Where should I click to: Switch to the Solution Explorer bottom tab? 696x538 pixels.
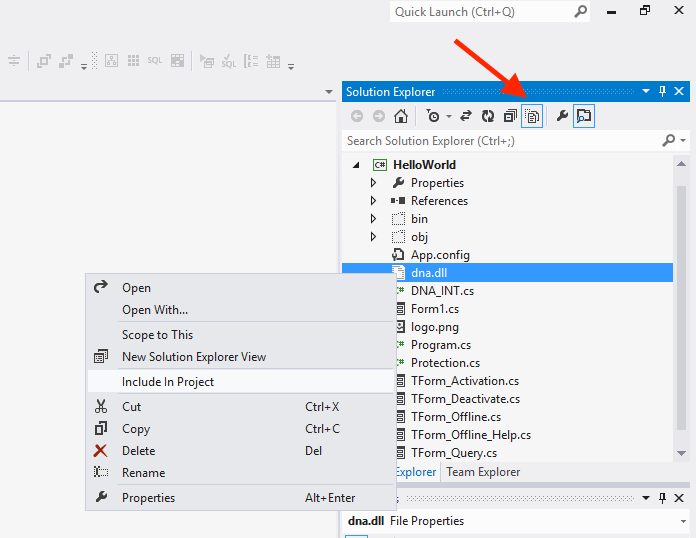(x=415, y=472)
